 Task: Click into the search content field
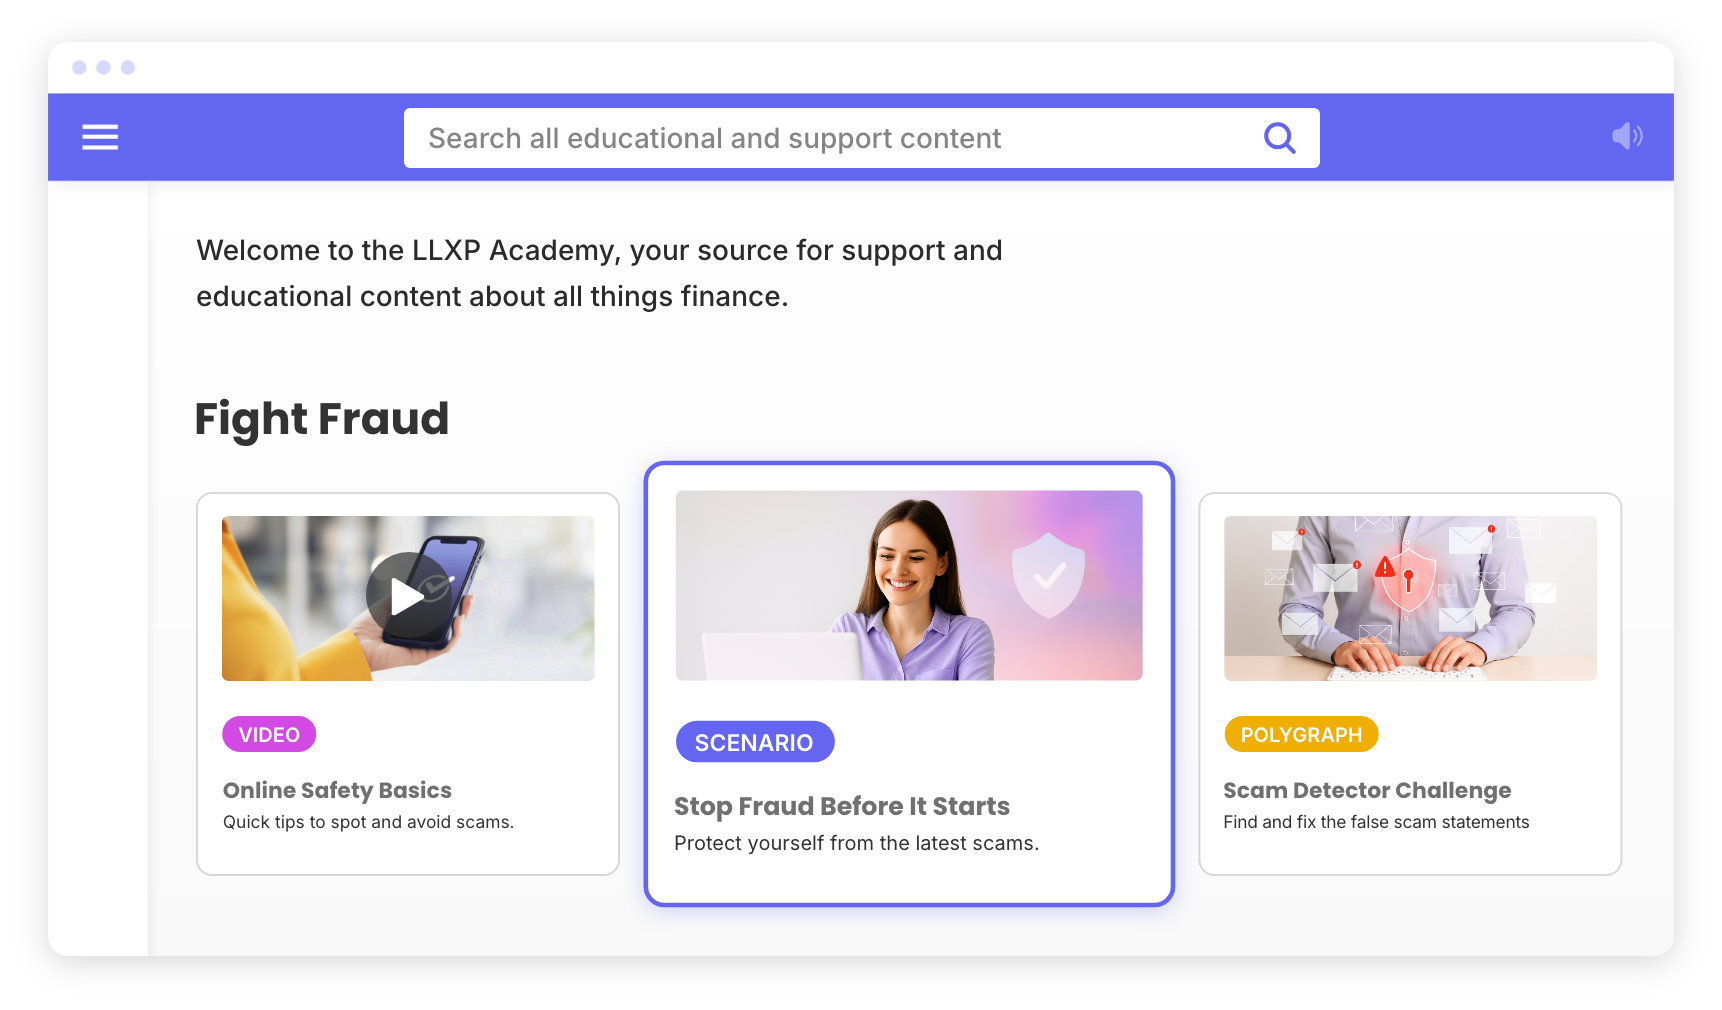(861, 138)
